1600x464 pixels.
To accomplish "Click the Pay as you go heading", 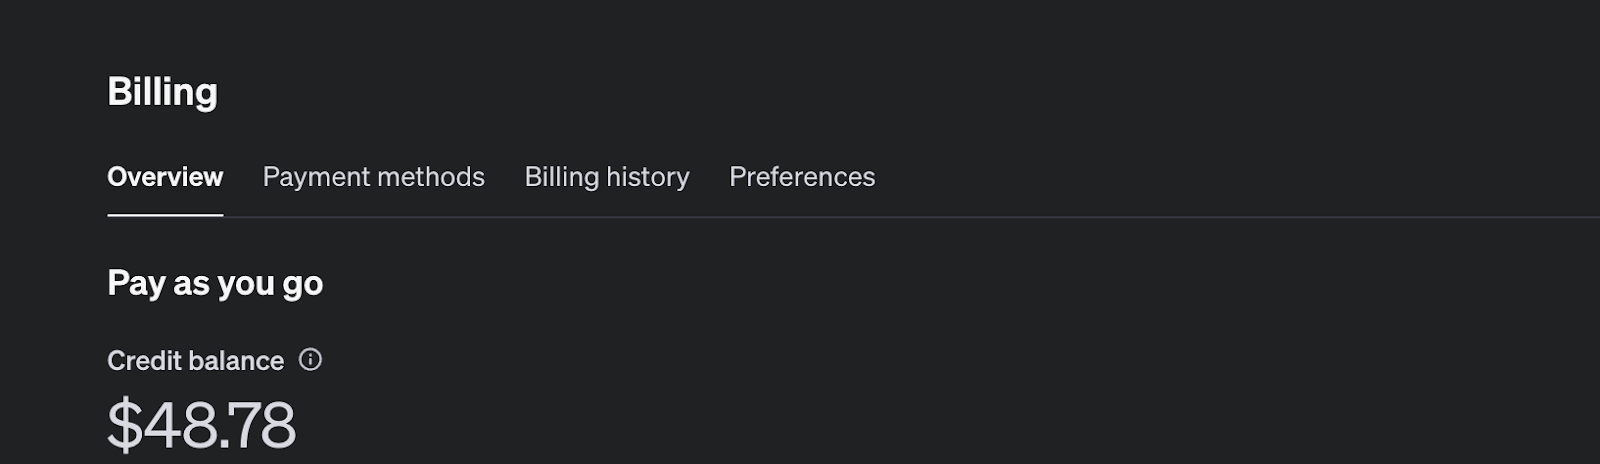I will 215,284.
